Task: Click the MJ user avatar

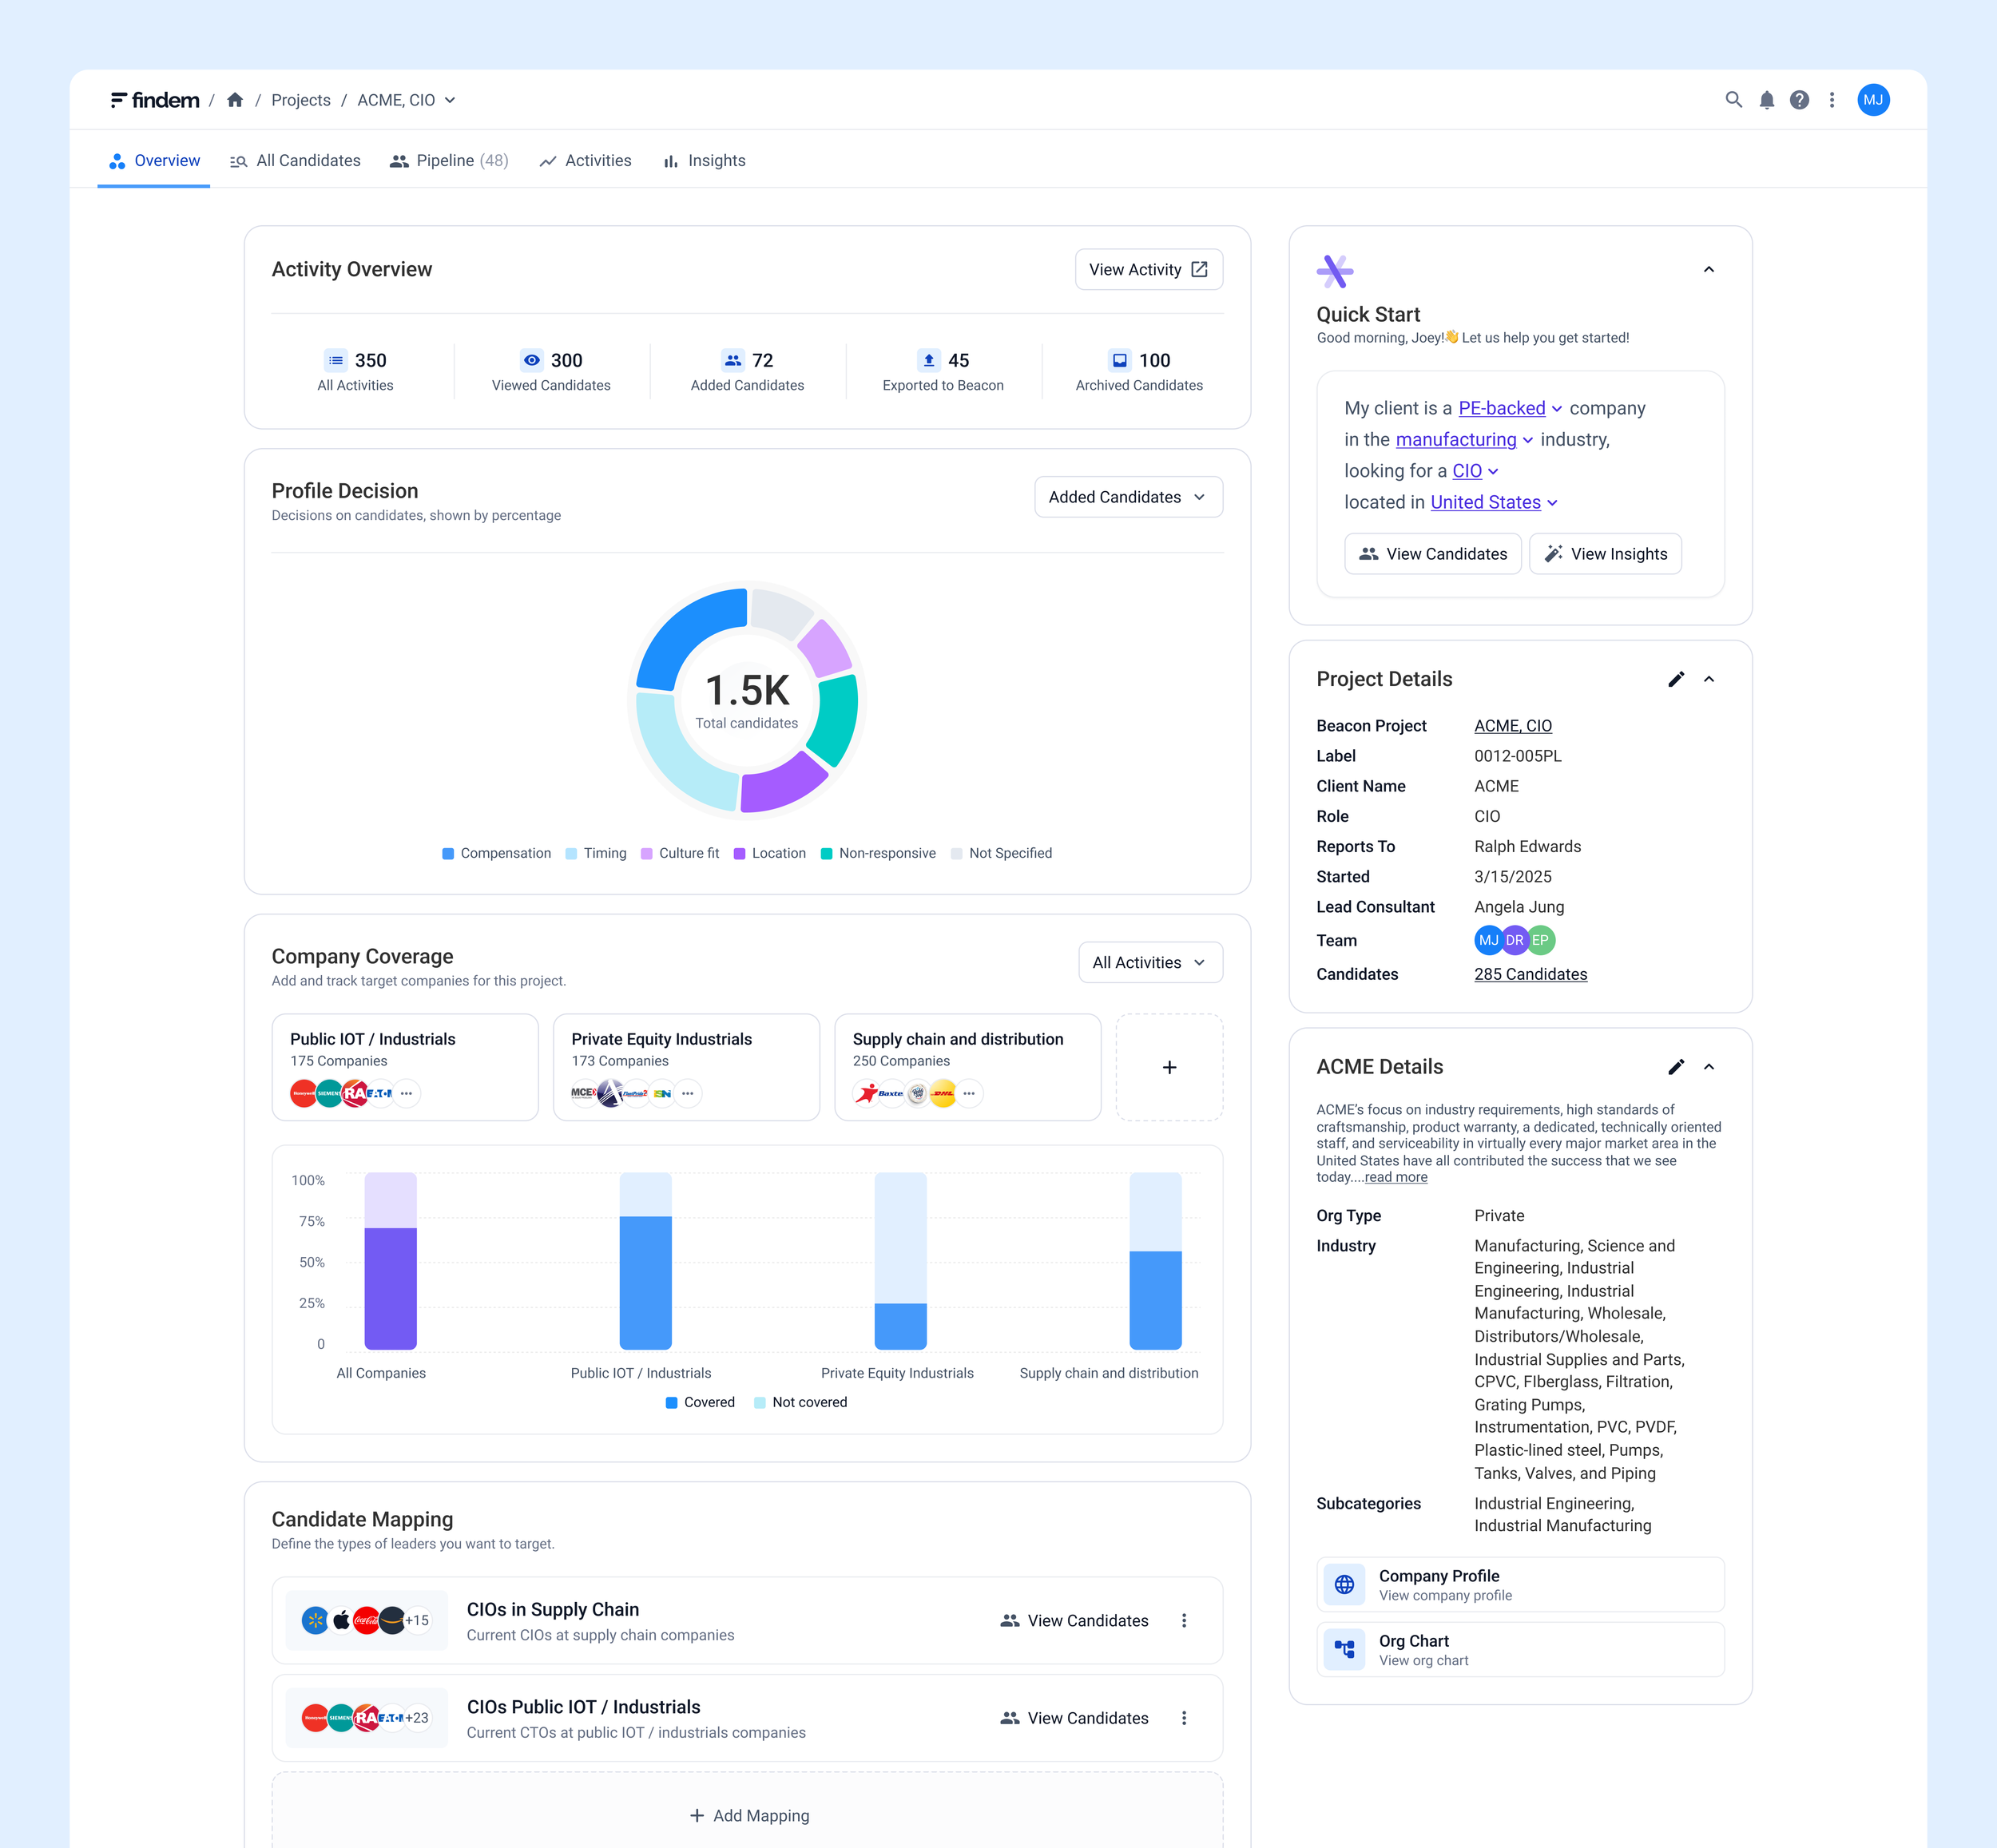Action: tap(1873, 100)
